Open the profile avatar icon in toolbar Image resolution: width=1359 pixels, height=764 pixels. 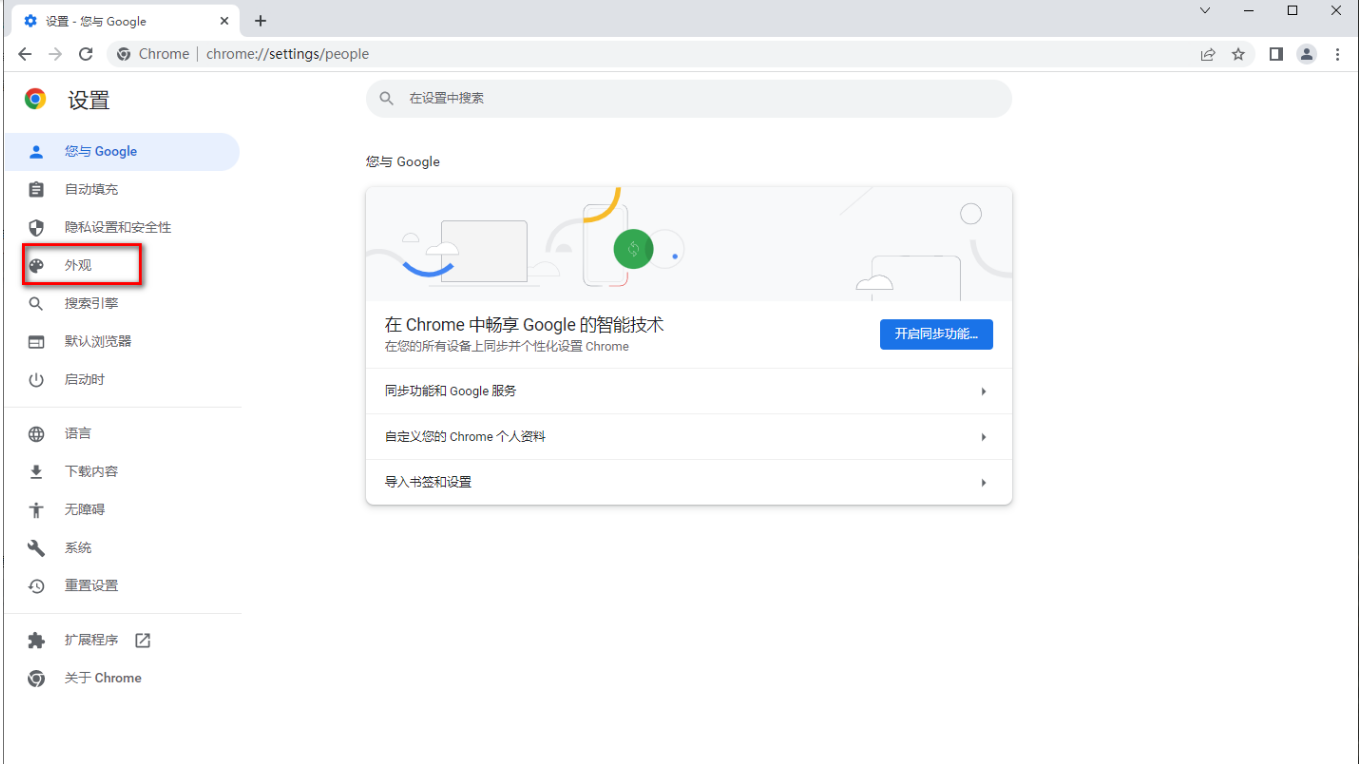click(1307, 54)
